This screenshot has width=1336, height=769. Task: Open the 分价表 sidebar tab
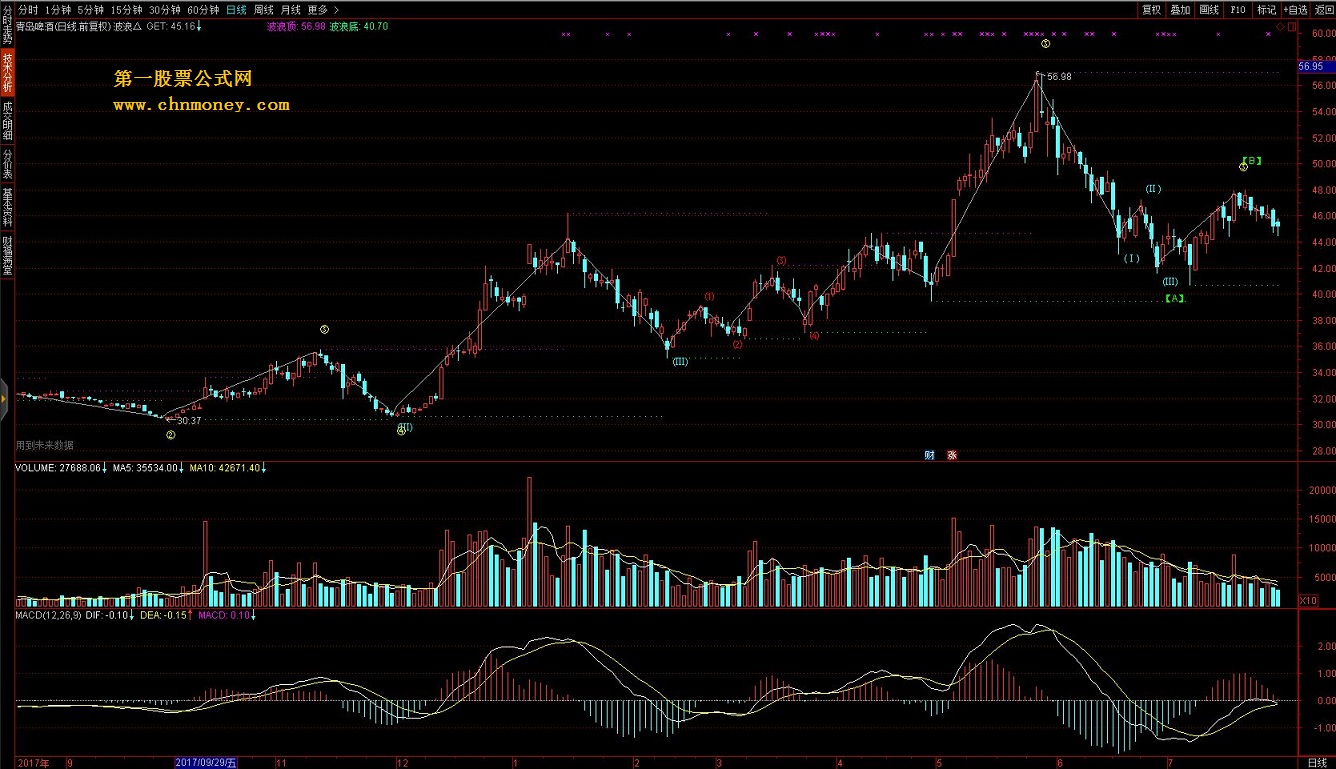point(7,164)
